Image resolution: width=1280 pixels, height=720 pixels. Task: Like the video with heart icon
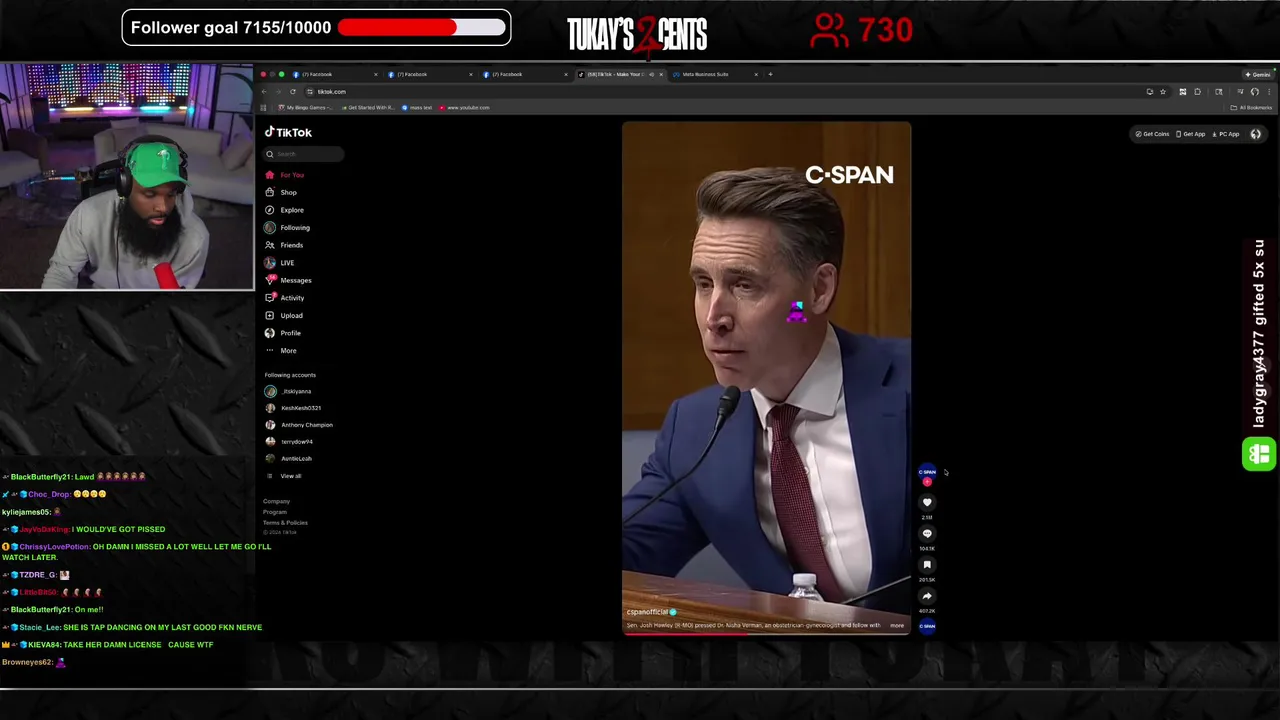pyautogui.click(x=927, y=503)
